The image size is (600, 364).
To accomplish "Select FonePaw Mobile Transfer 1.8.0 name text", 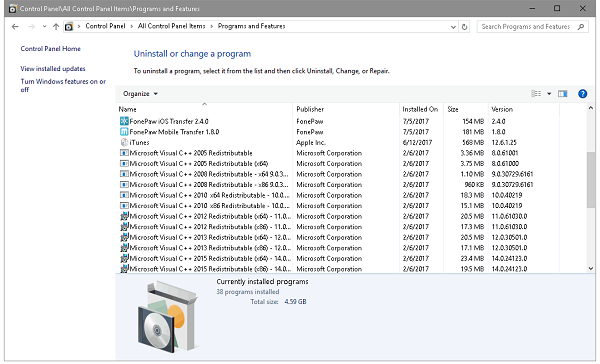I will pyautogui.click(x=174, y=132).
